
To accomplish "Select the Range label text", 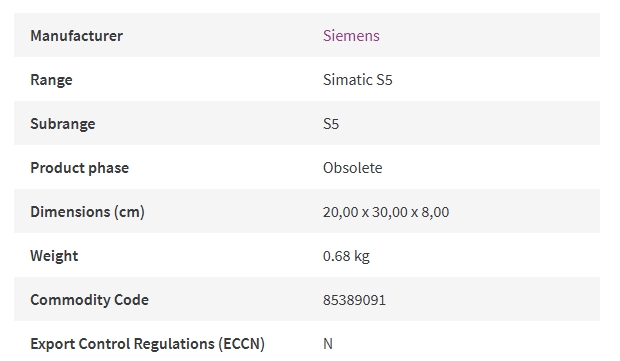I will (51, 80).
